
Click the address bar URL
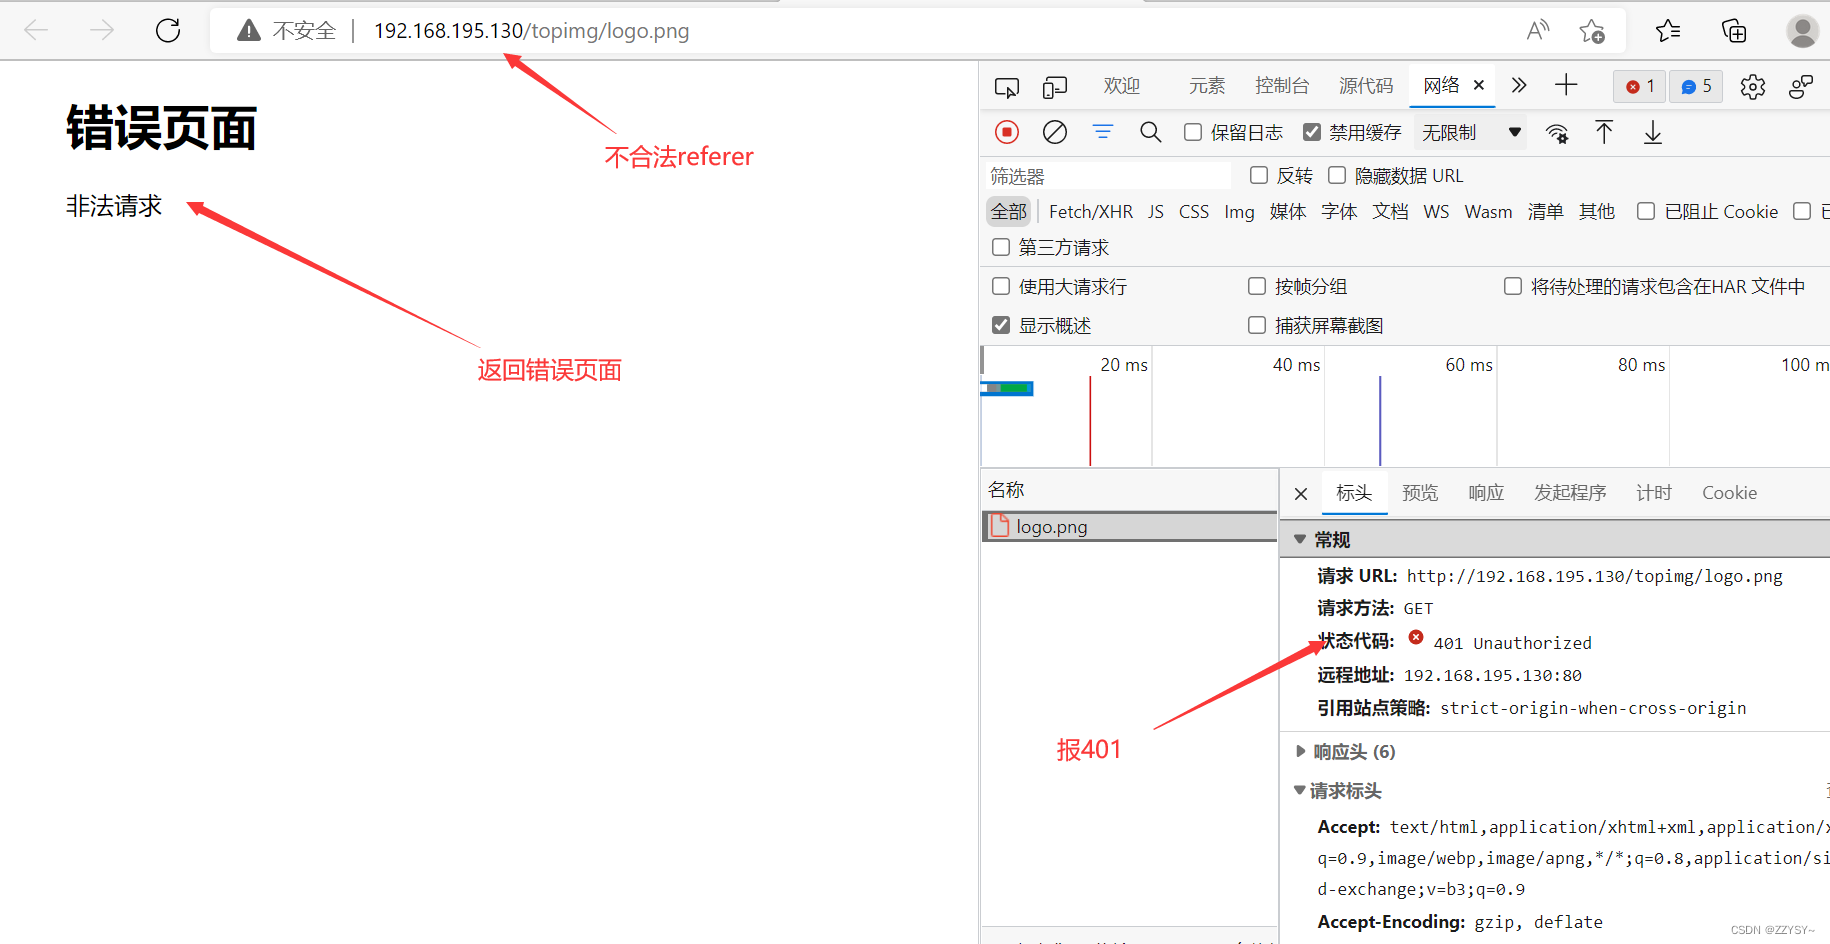(531, 31)
